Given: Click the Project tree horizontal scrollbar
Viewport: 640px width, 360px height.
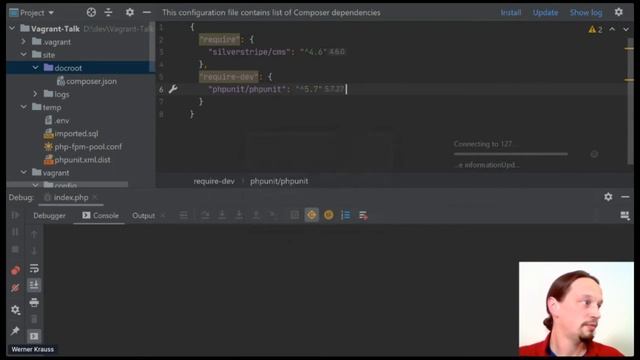Looking at the screenshot, I should pos(68,185).
